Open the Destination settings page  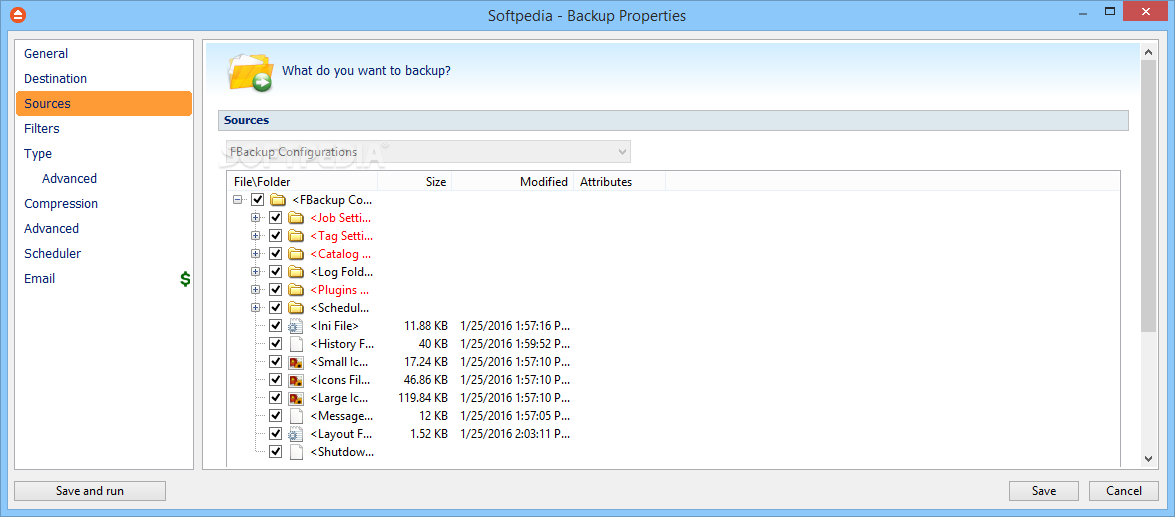(104, 79)
